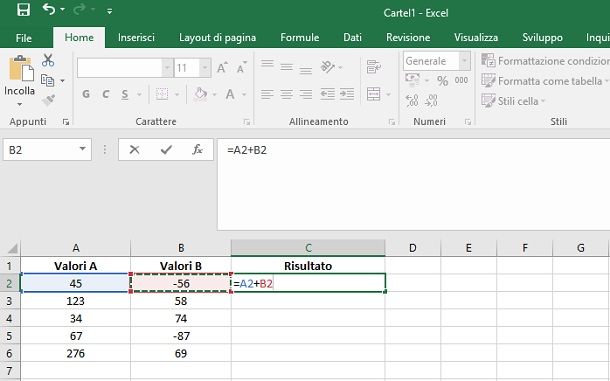Open the Revisione tab
610x381 pixels.
[x=408, y=37]
